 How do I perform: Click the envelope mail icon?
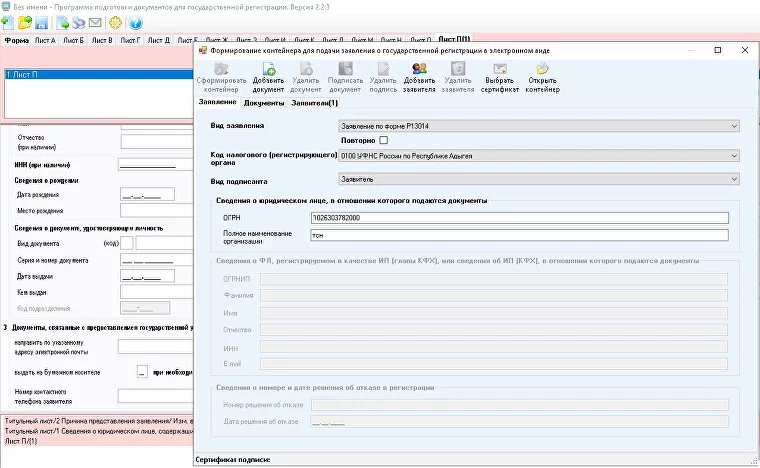pyautogui.click(x=95, y=23)
